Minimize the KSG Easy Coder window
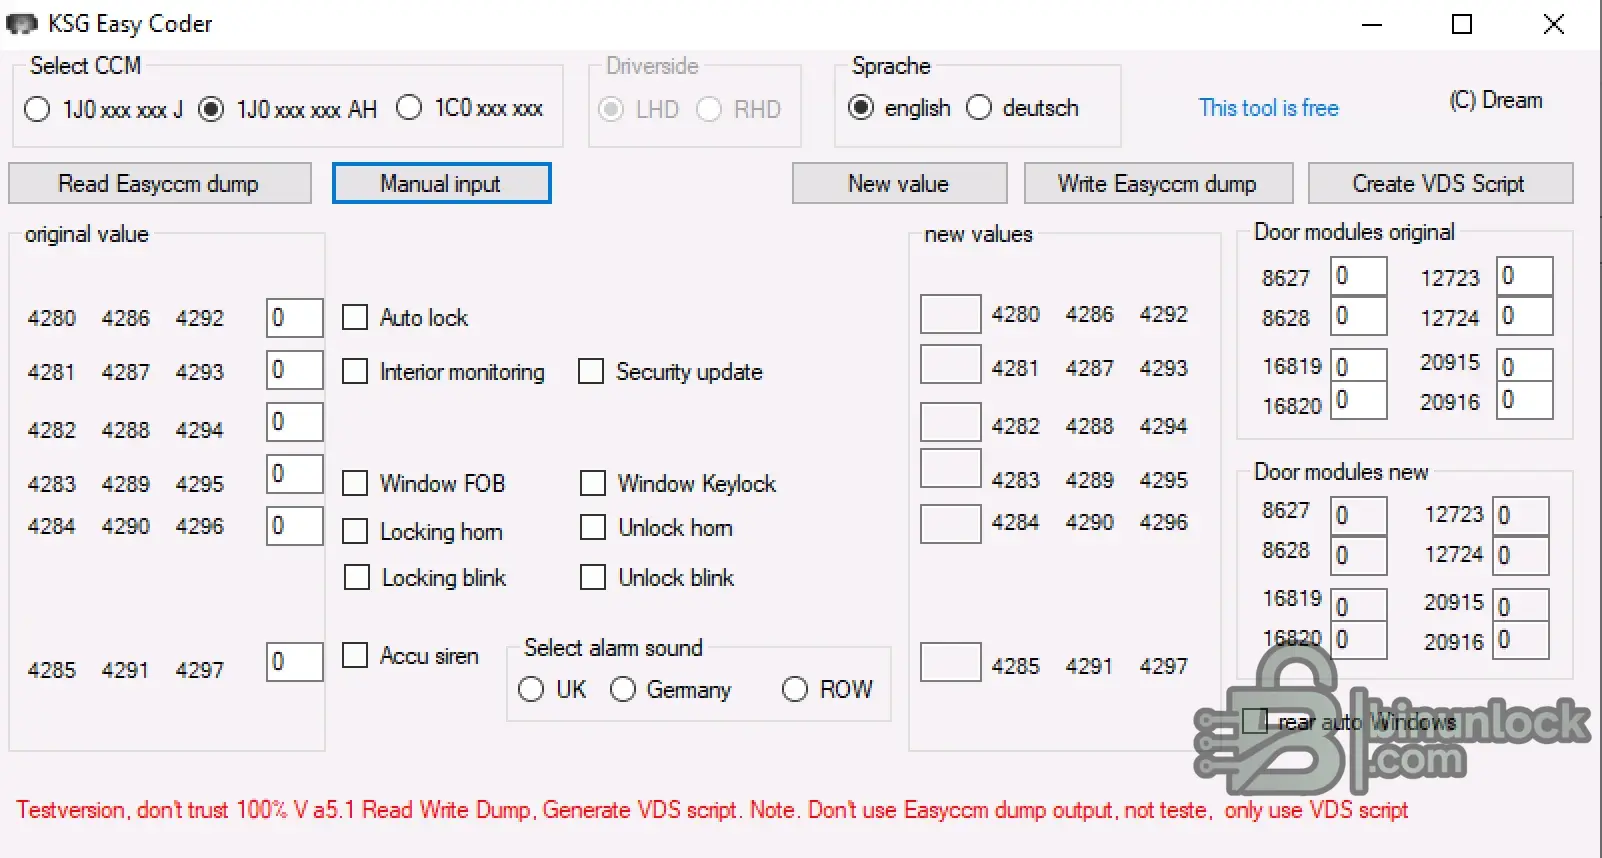1602x858 pixels. pyautogui.click(x=1372, y=24)
